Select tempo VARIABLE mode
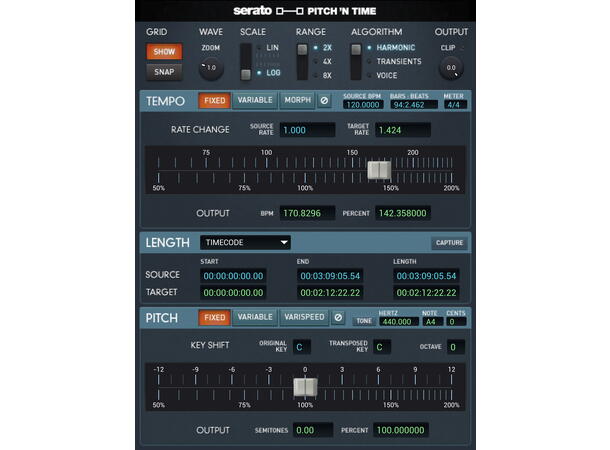 coord(255,100)
